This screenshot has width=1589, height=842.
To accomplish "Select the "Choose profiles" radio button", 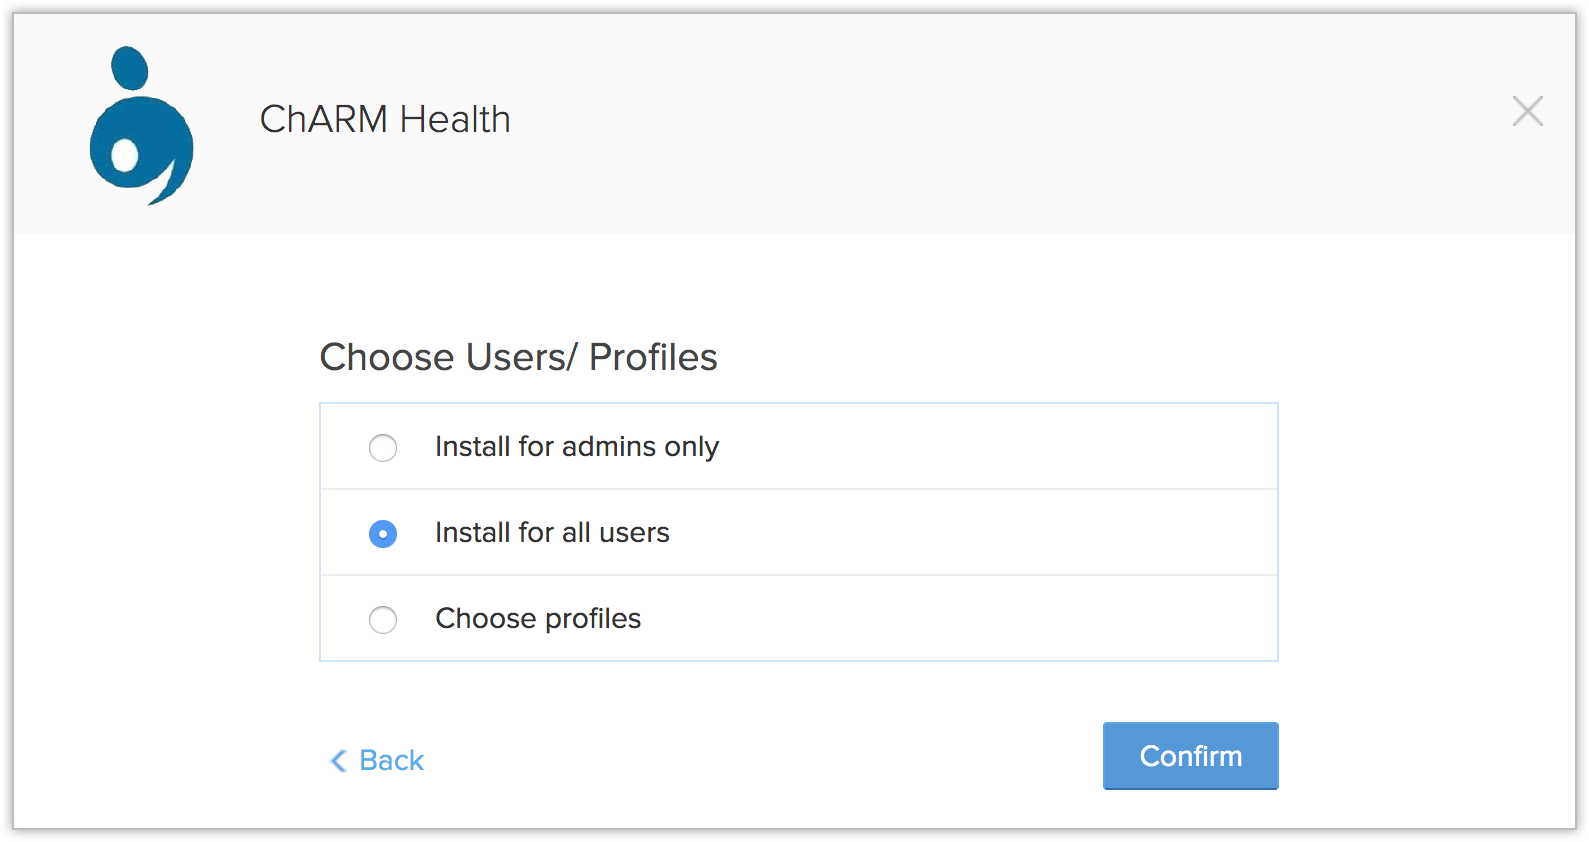I will click(x=383, y=620).
